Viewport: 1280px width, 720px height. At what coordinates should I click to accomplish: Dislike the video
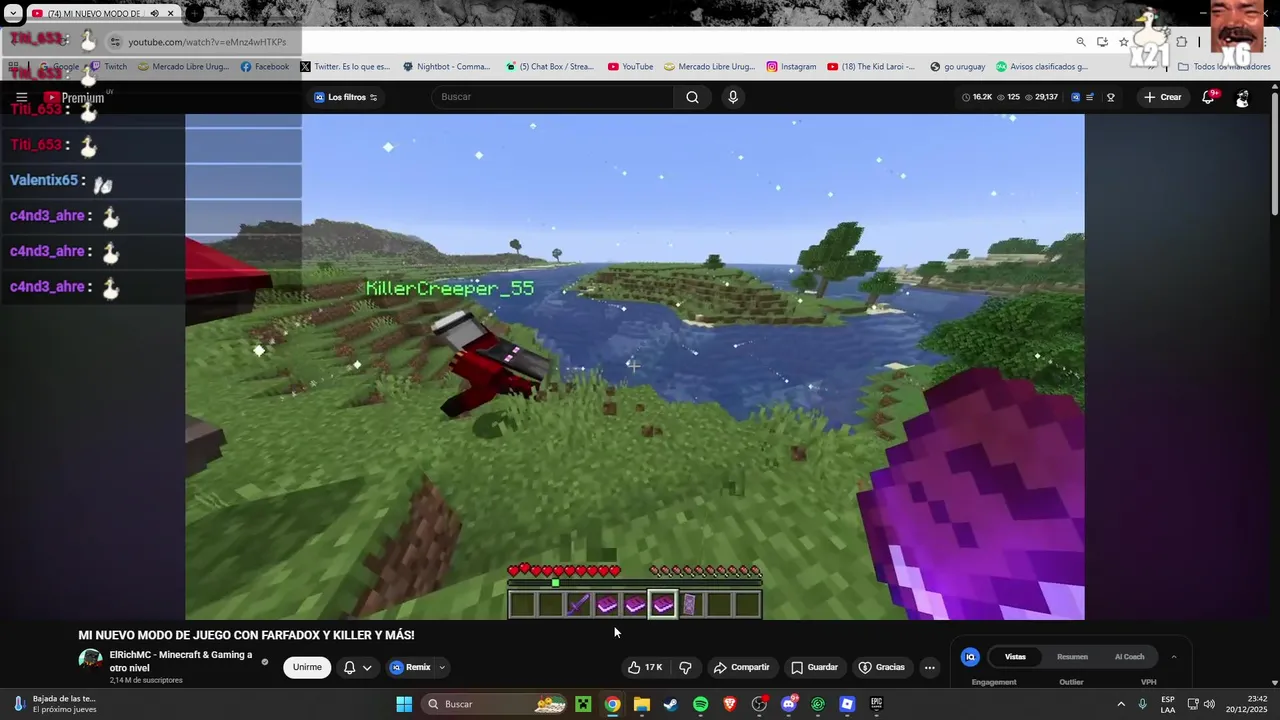[686, 667]
